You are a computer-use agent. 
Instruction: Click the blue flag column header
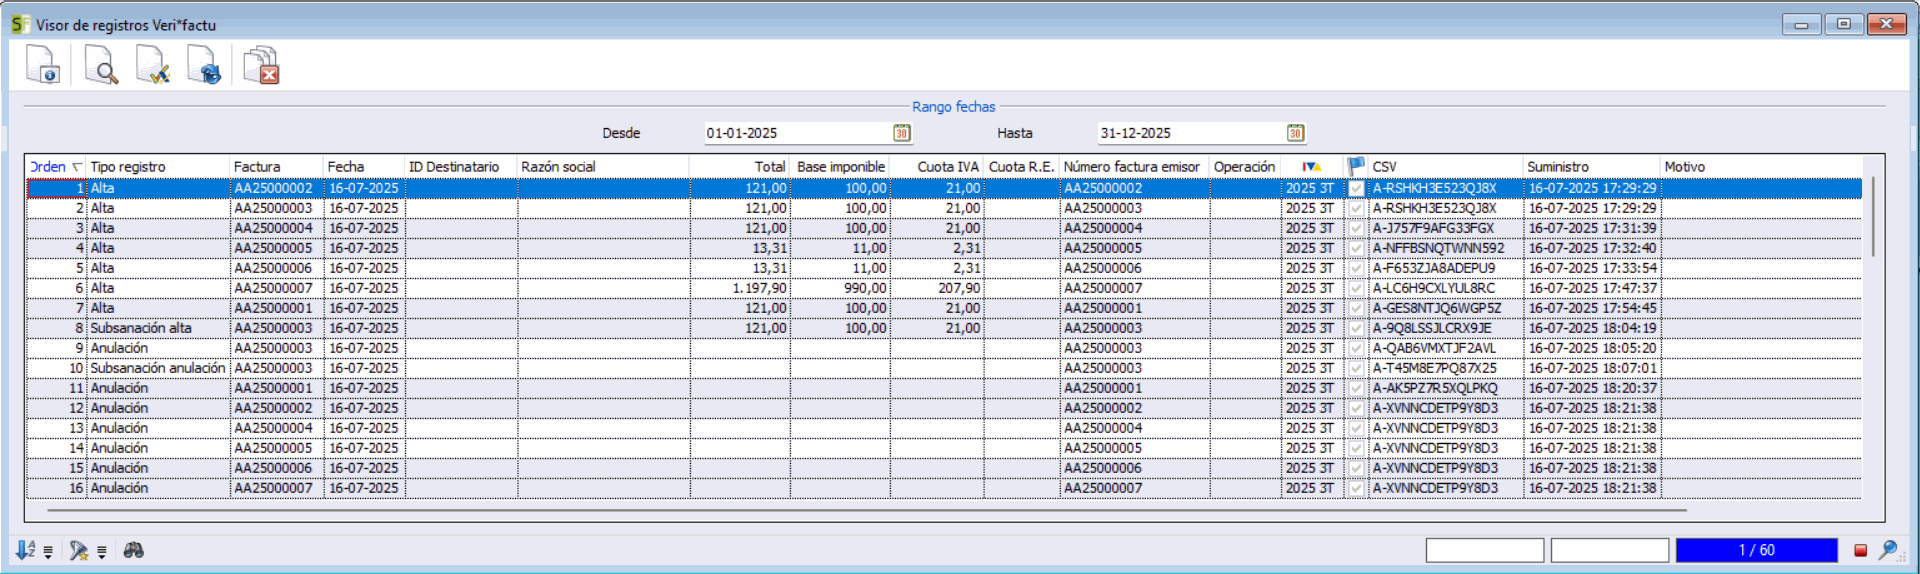(1356, 167)
